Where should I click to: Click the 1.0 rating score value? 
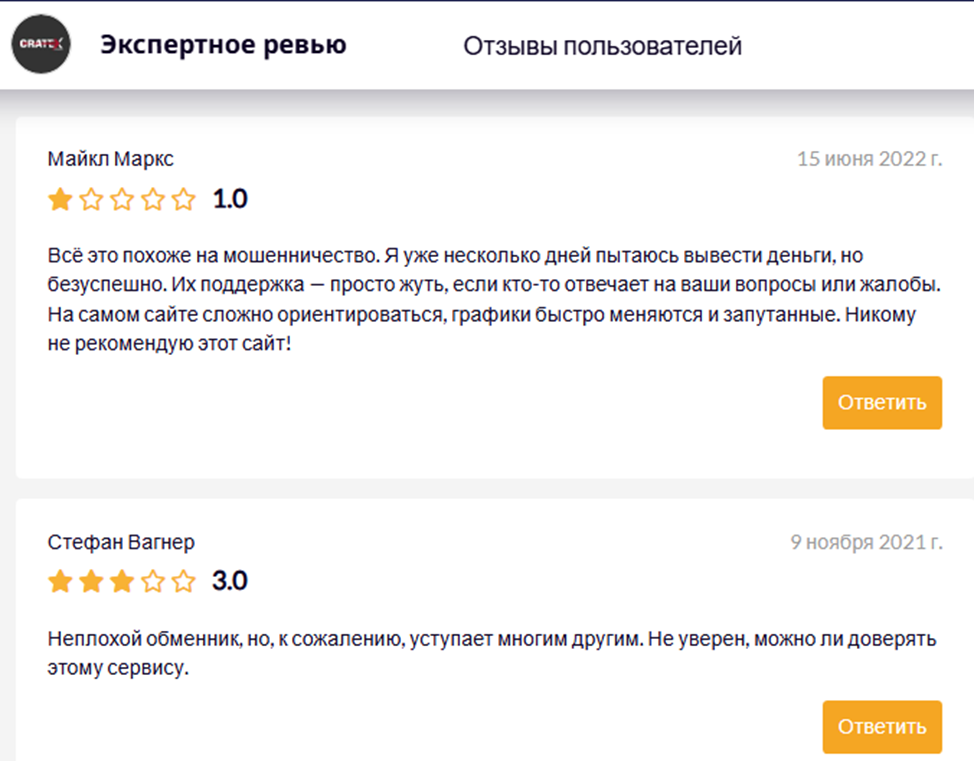tap(230, 200)
